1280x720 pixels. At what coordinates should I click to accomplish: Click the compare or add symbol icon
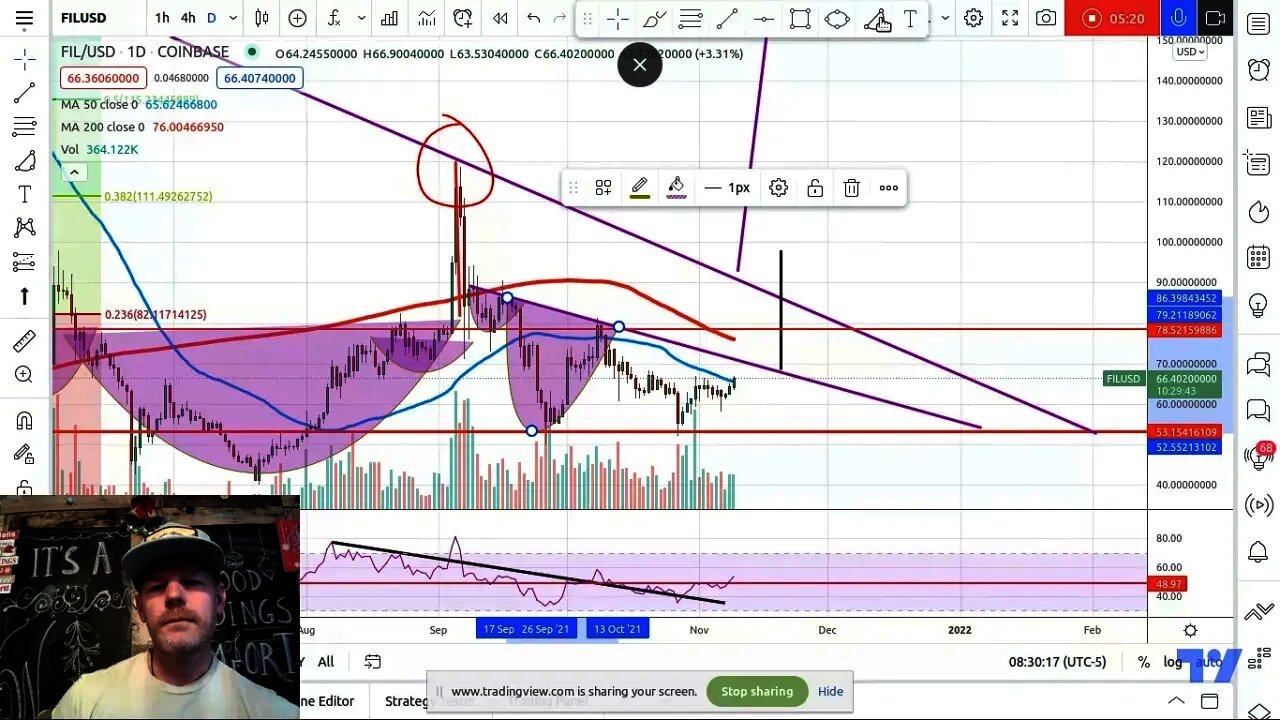point(297,18)
